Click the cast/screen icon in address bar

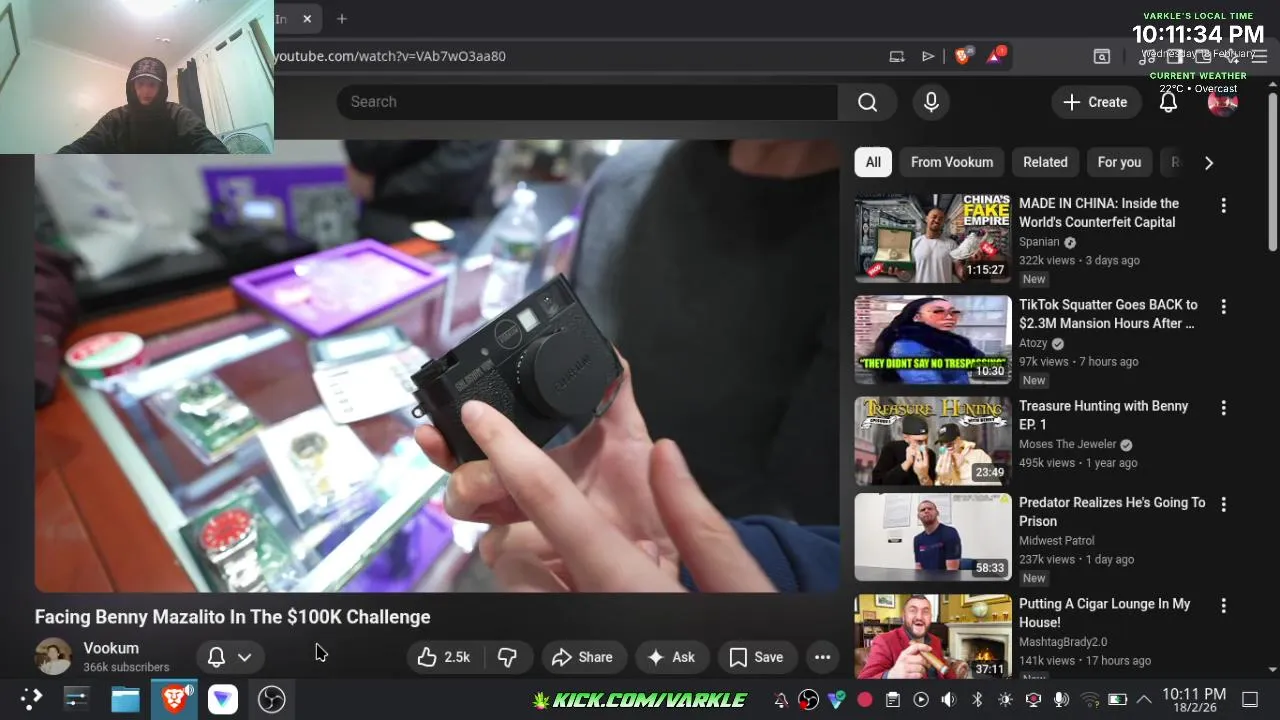pyautogui.click(x=897, y=56)
